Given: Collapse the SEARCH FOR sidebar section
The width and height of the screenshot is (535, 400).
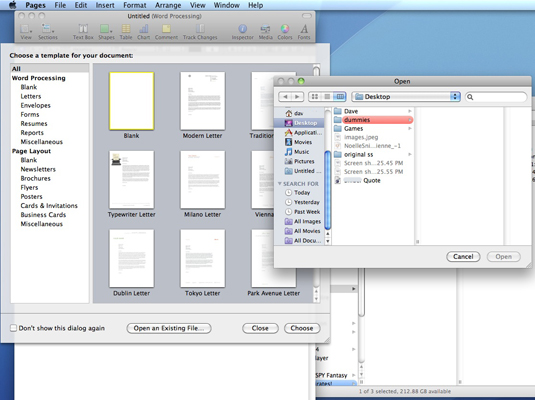Looking at the screenshot, I should 280,184.
